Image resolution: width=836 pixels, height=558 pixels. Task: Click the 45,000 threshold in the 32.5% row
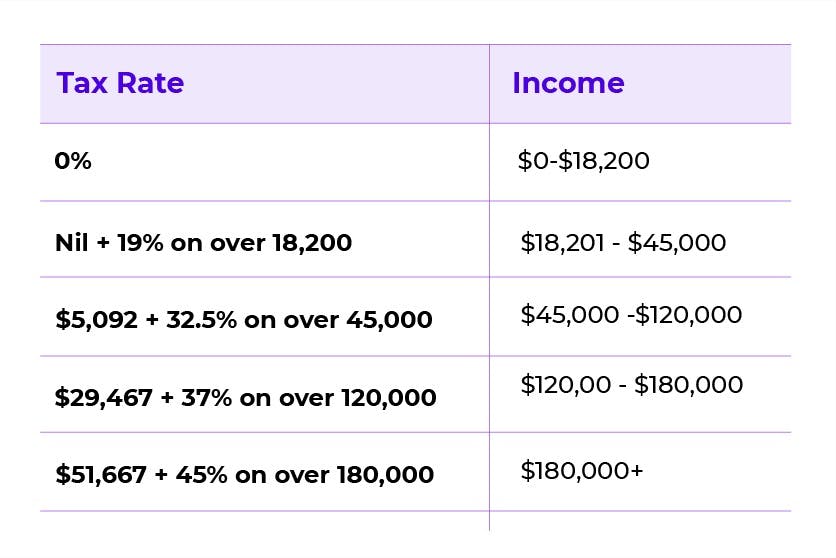(x=389, y=320)
